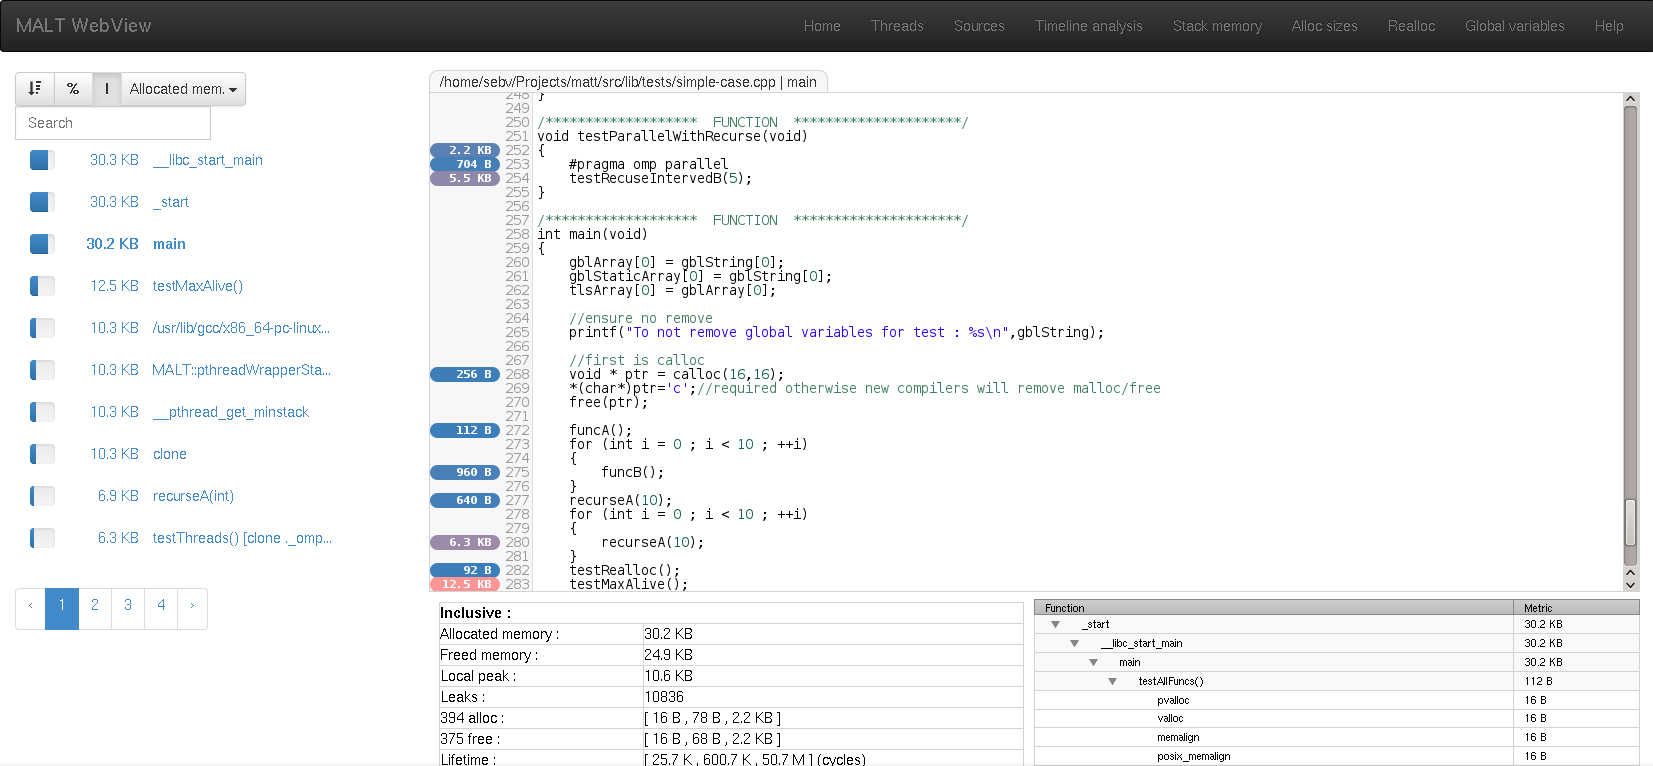Screen dimensions: 1653x766
Task: Go to page 3 of function list
Action: coord(128,605)
